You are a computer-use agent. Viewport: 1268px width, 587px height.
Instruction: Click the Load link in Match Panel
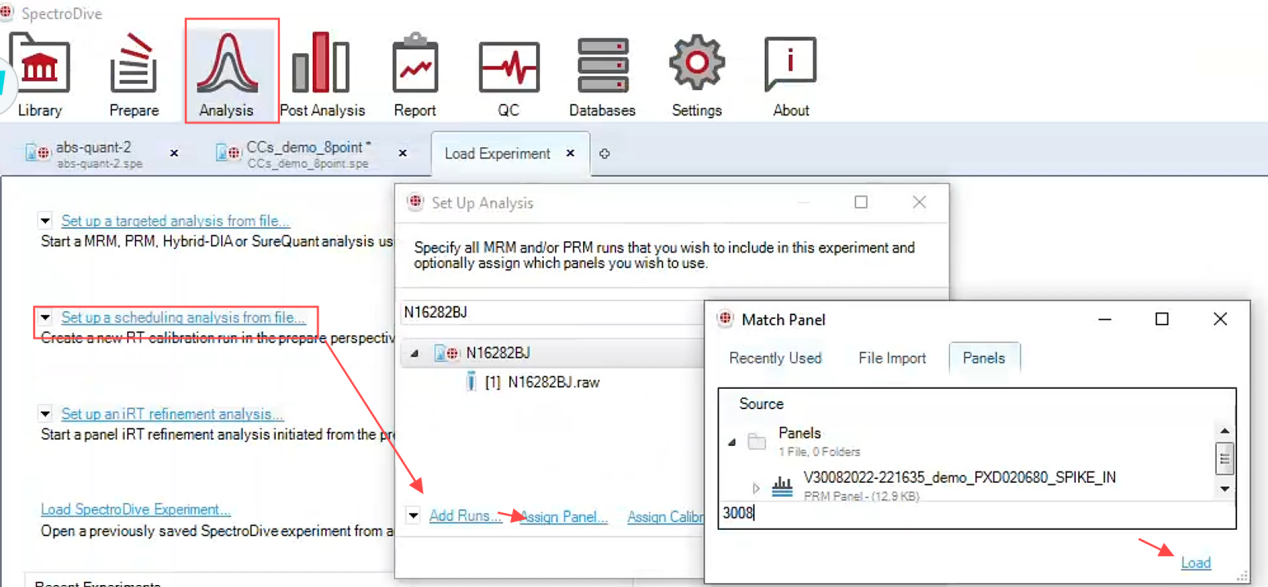point(1196,563)
